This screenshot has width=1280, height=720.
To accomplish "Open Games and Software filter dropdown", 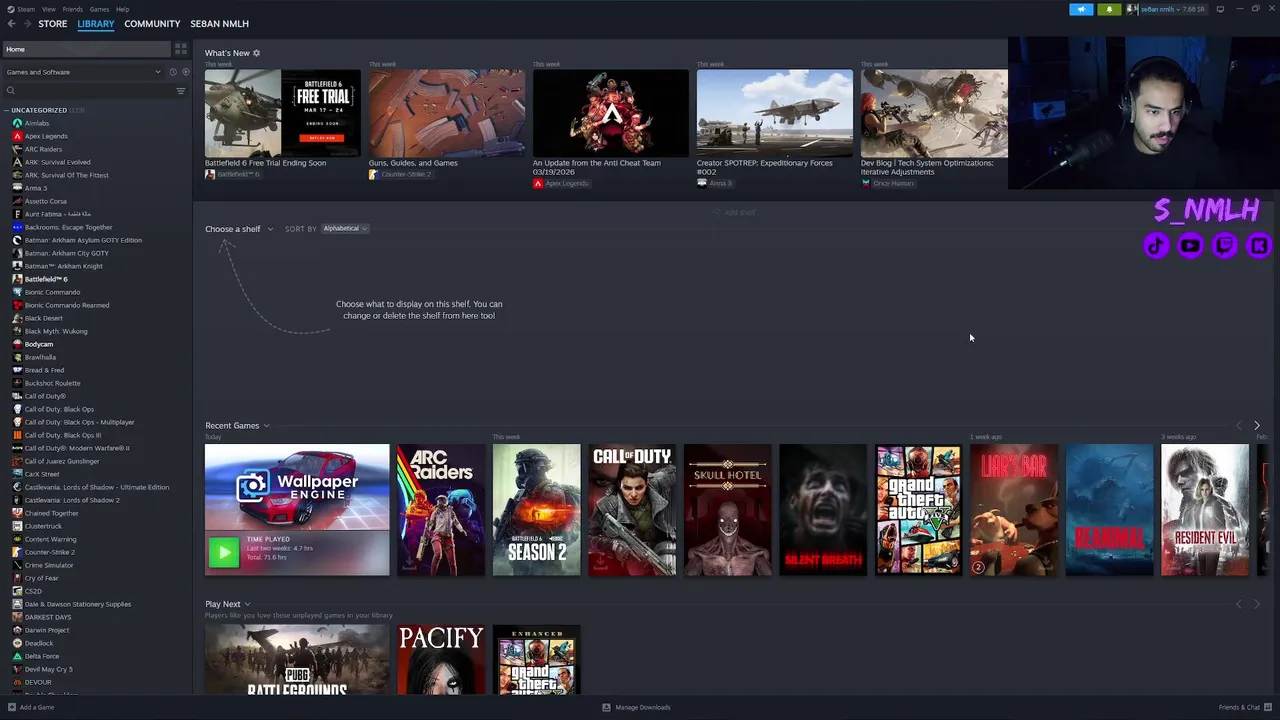I will click(x=83, y=72).
